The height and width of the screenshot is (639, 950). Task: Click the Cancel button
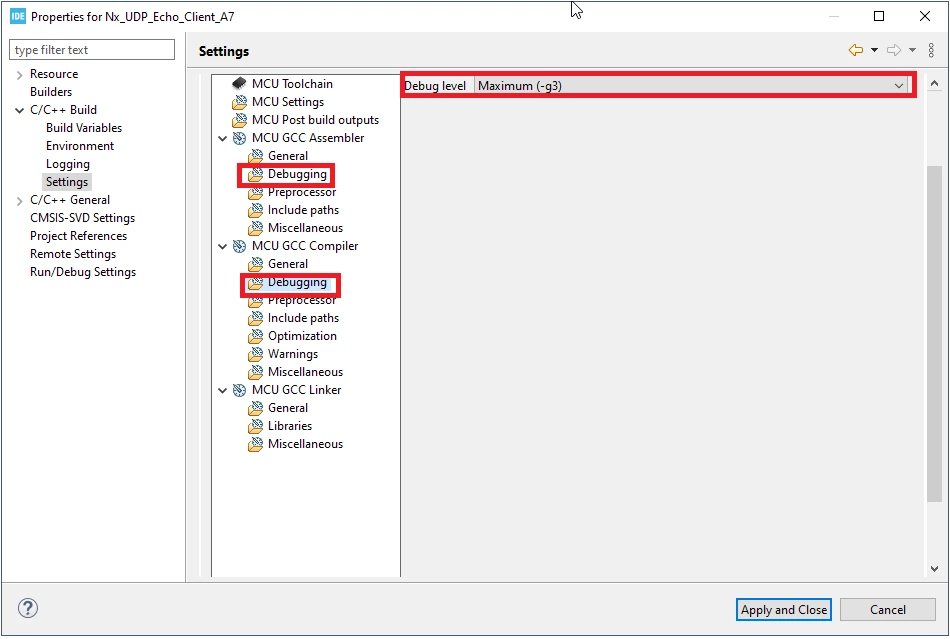(888, 610)
